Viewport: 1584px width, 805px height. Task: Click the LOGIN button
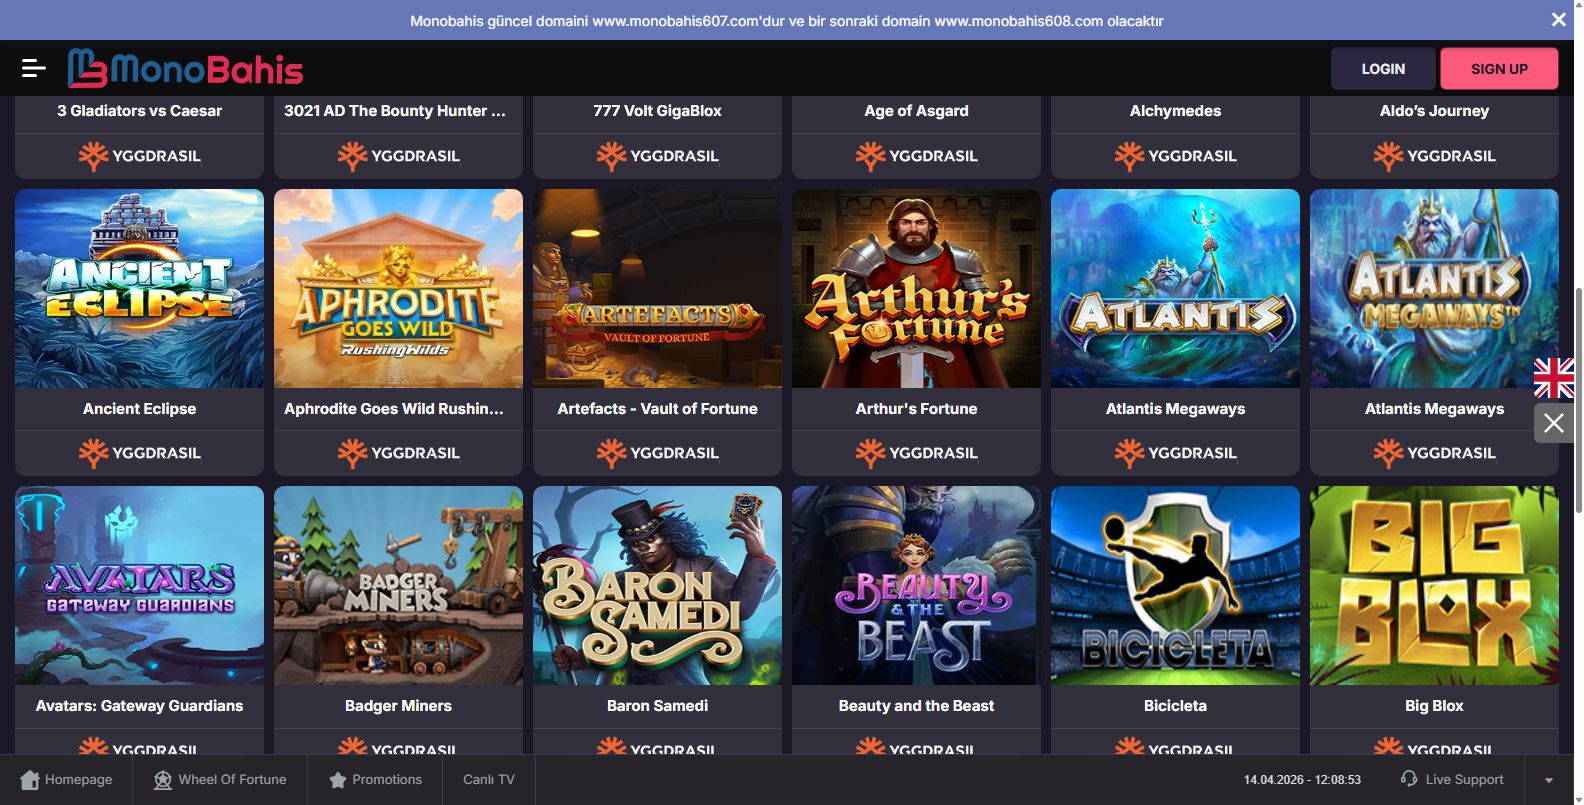click(x=1383, y=69)
